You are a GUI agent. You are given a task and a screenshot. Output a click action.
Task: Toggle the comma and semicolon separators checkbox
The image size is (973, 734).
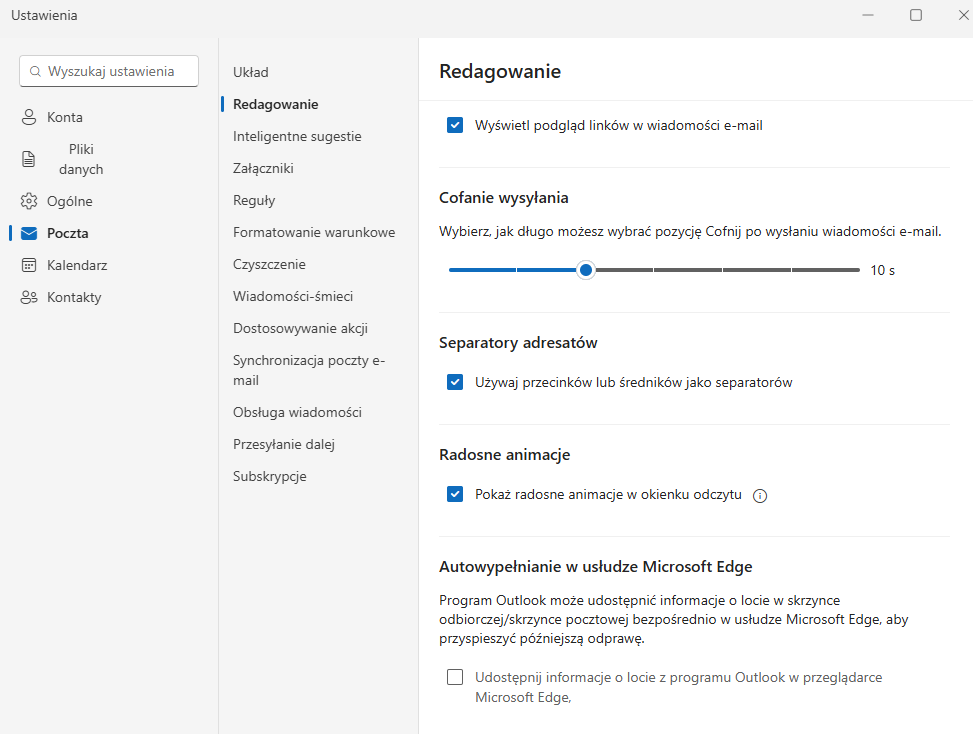pos(455,382)
